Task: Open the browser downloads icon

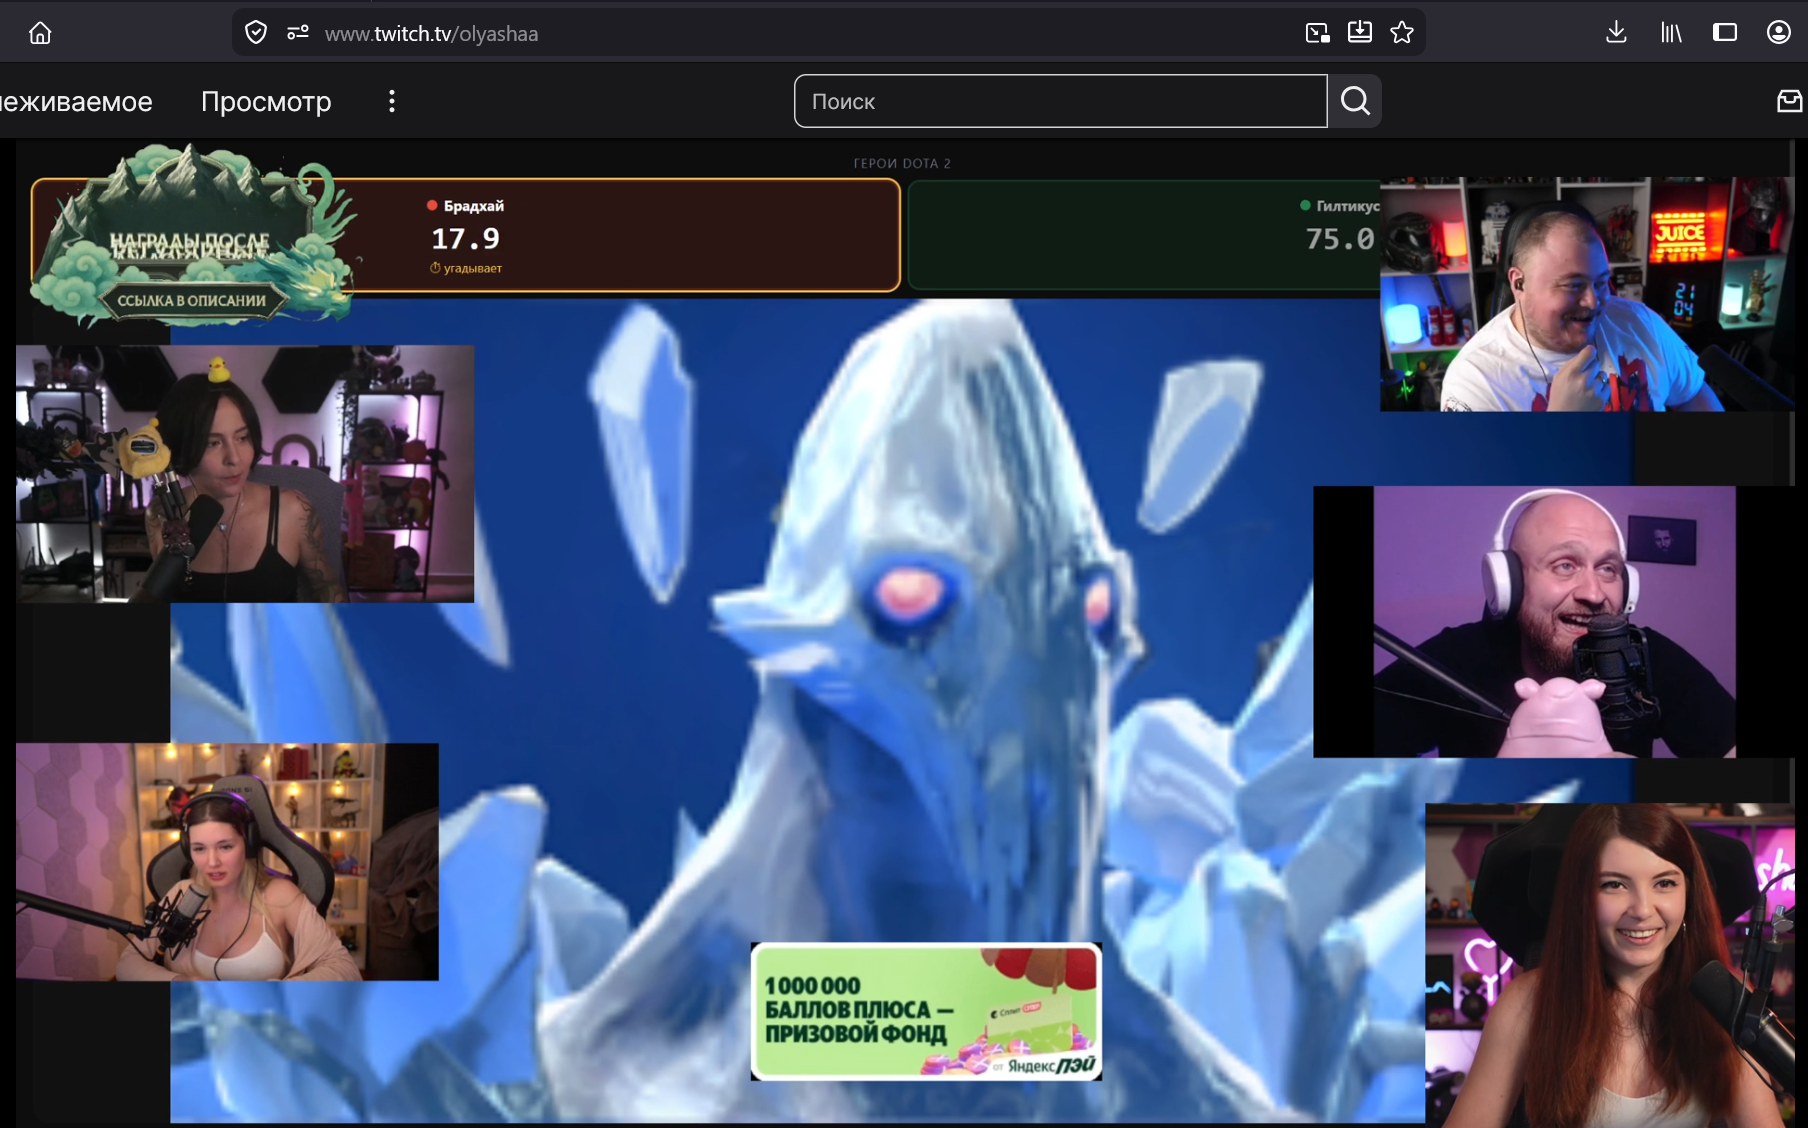Action: pyautogui.click(x=1616, y=33)
